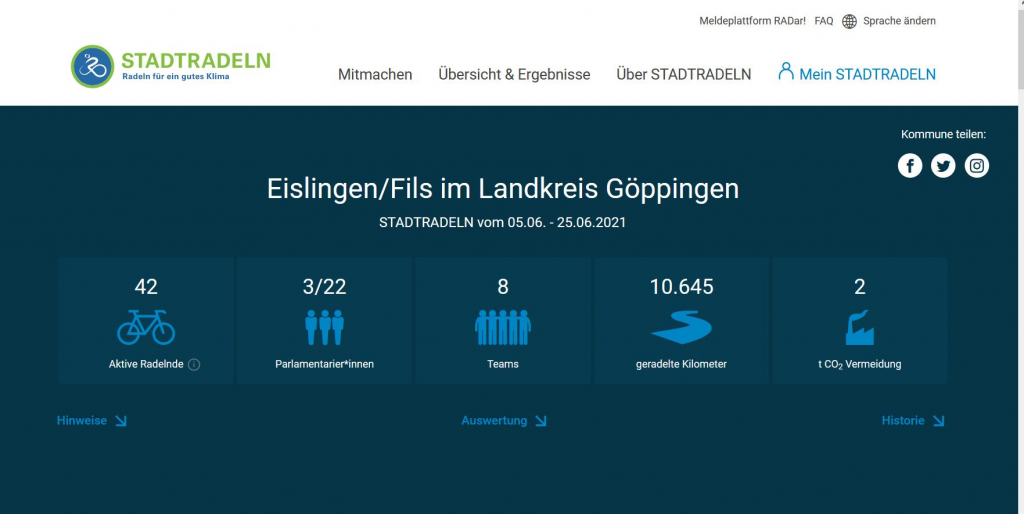
Task: Open the Meldeplattform RADar! link
Action: tap(751, 21)
